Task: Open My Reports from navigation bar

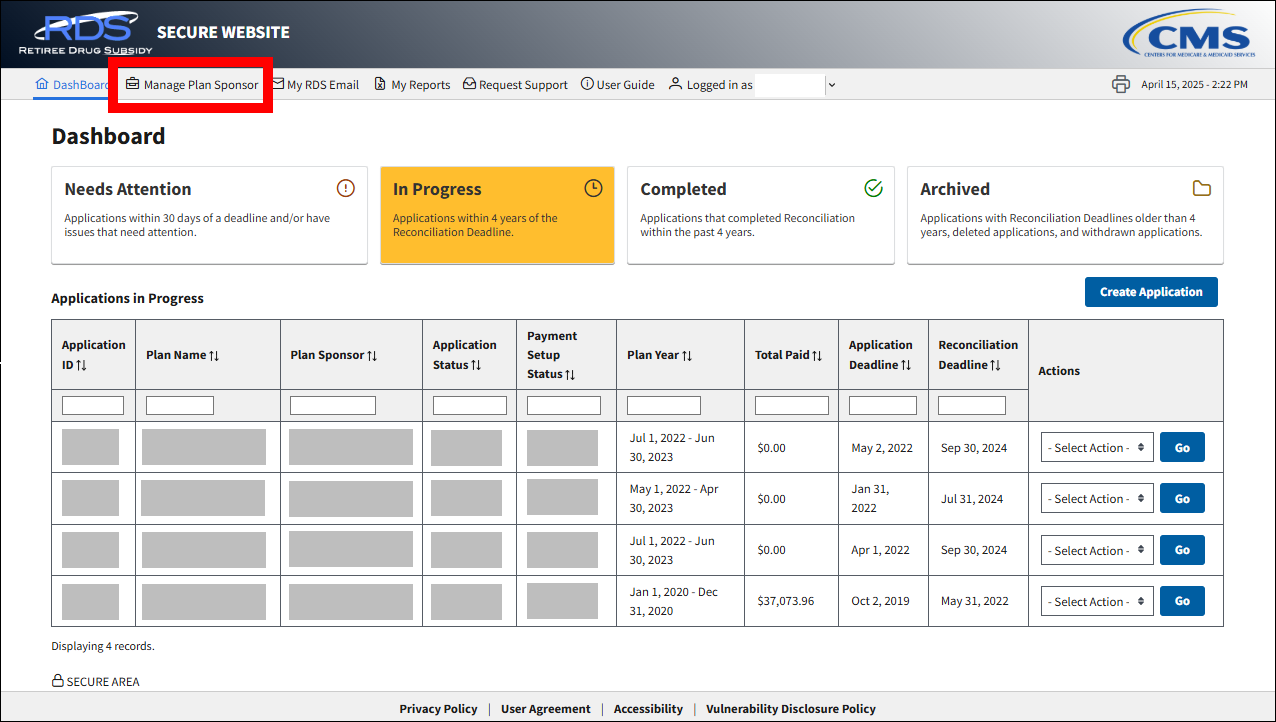Action: [412, 85]
